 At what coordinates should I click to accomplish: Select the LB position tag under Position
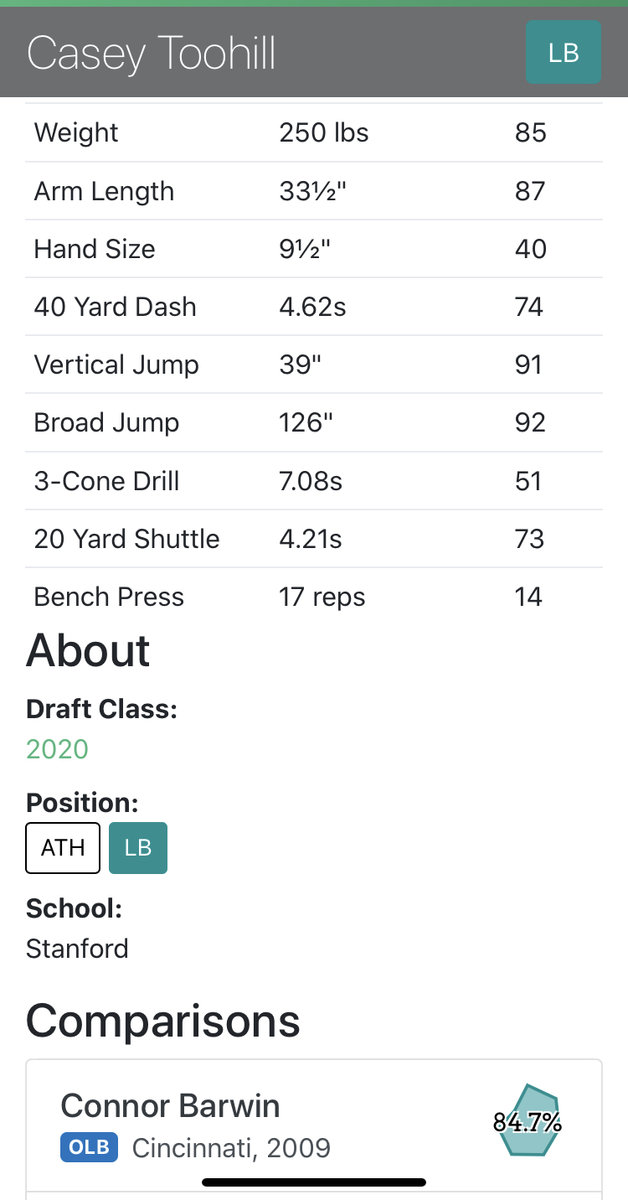point(138,848)
